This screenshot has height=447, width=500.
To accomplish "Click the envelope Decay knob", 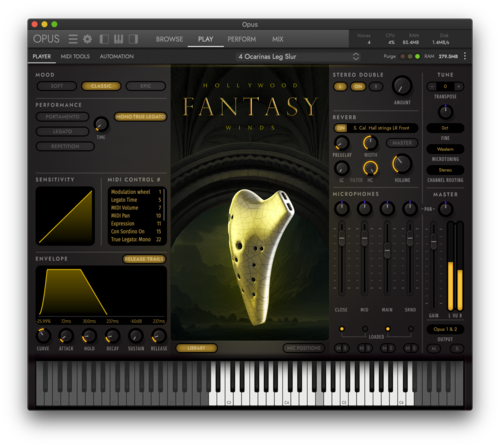I will tap(112, 336).
